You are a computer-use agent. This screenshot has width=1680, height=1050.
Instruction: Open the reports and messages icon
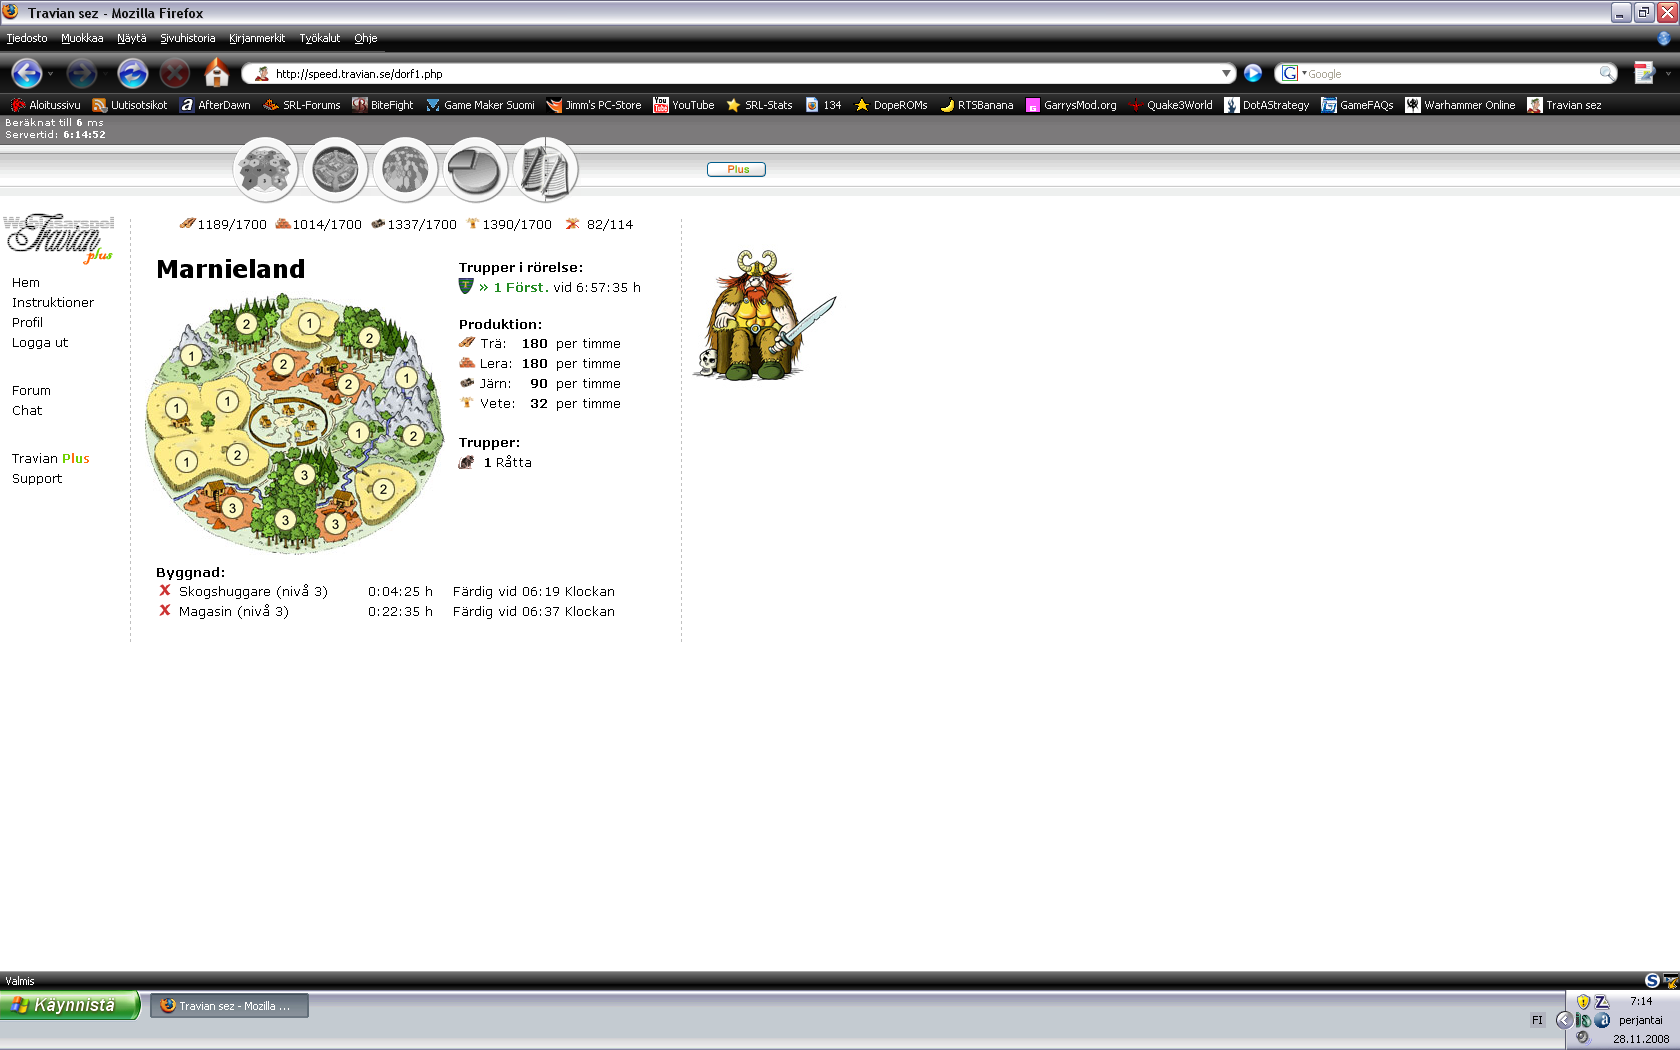[x=545, y=170]
